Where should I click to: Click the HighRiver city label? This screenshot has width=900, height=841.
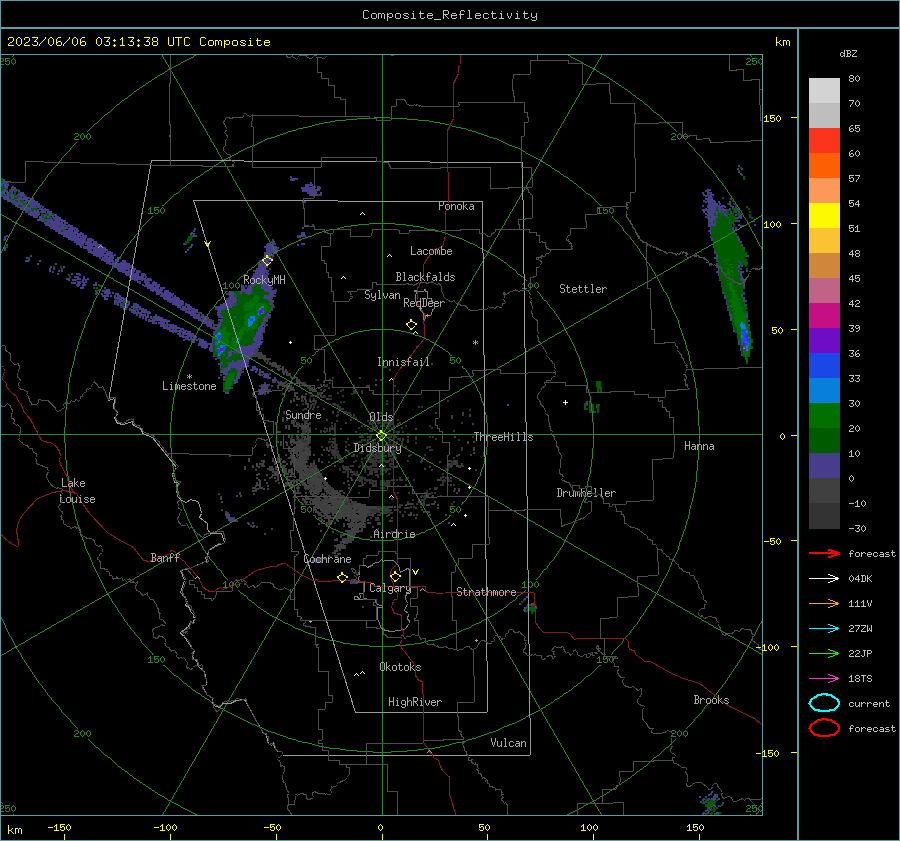click(415, 702)
